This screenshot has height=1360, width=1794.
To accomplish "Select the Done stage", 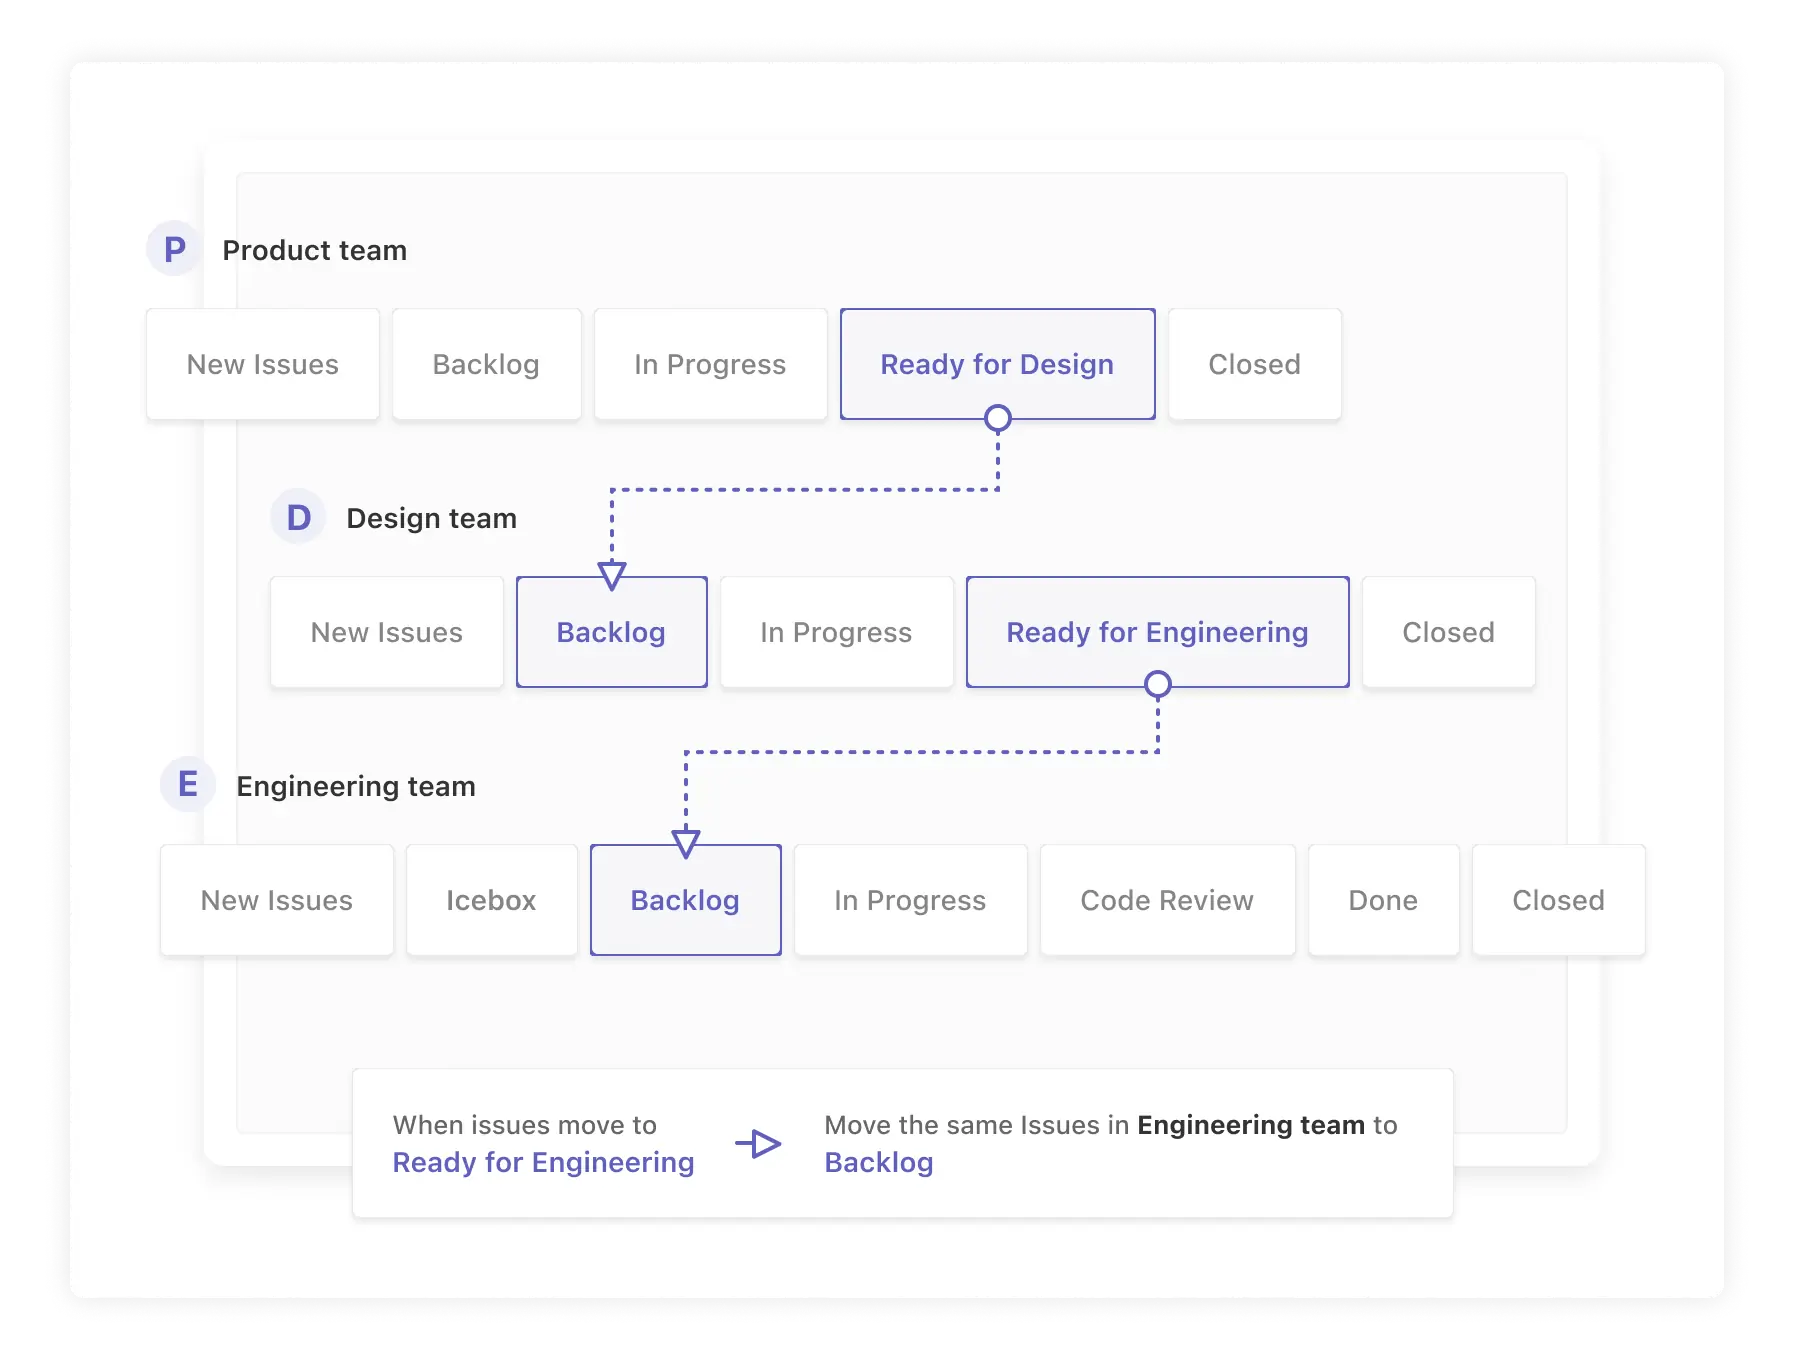I will coord(1384,900).
